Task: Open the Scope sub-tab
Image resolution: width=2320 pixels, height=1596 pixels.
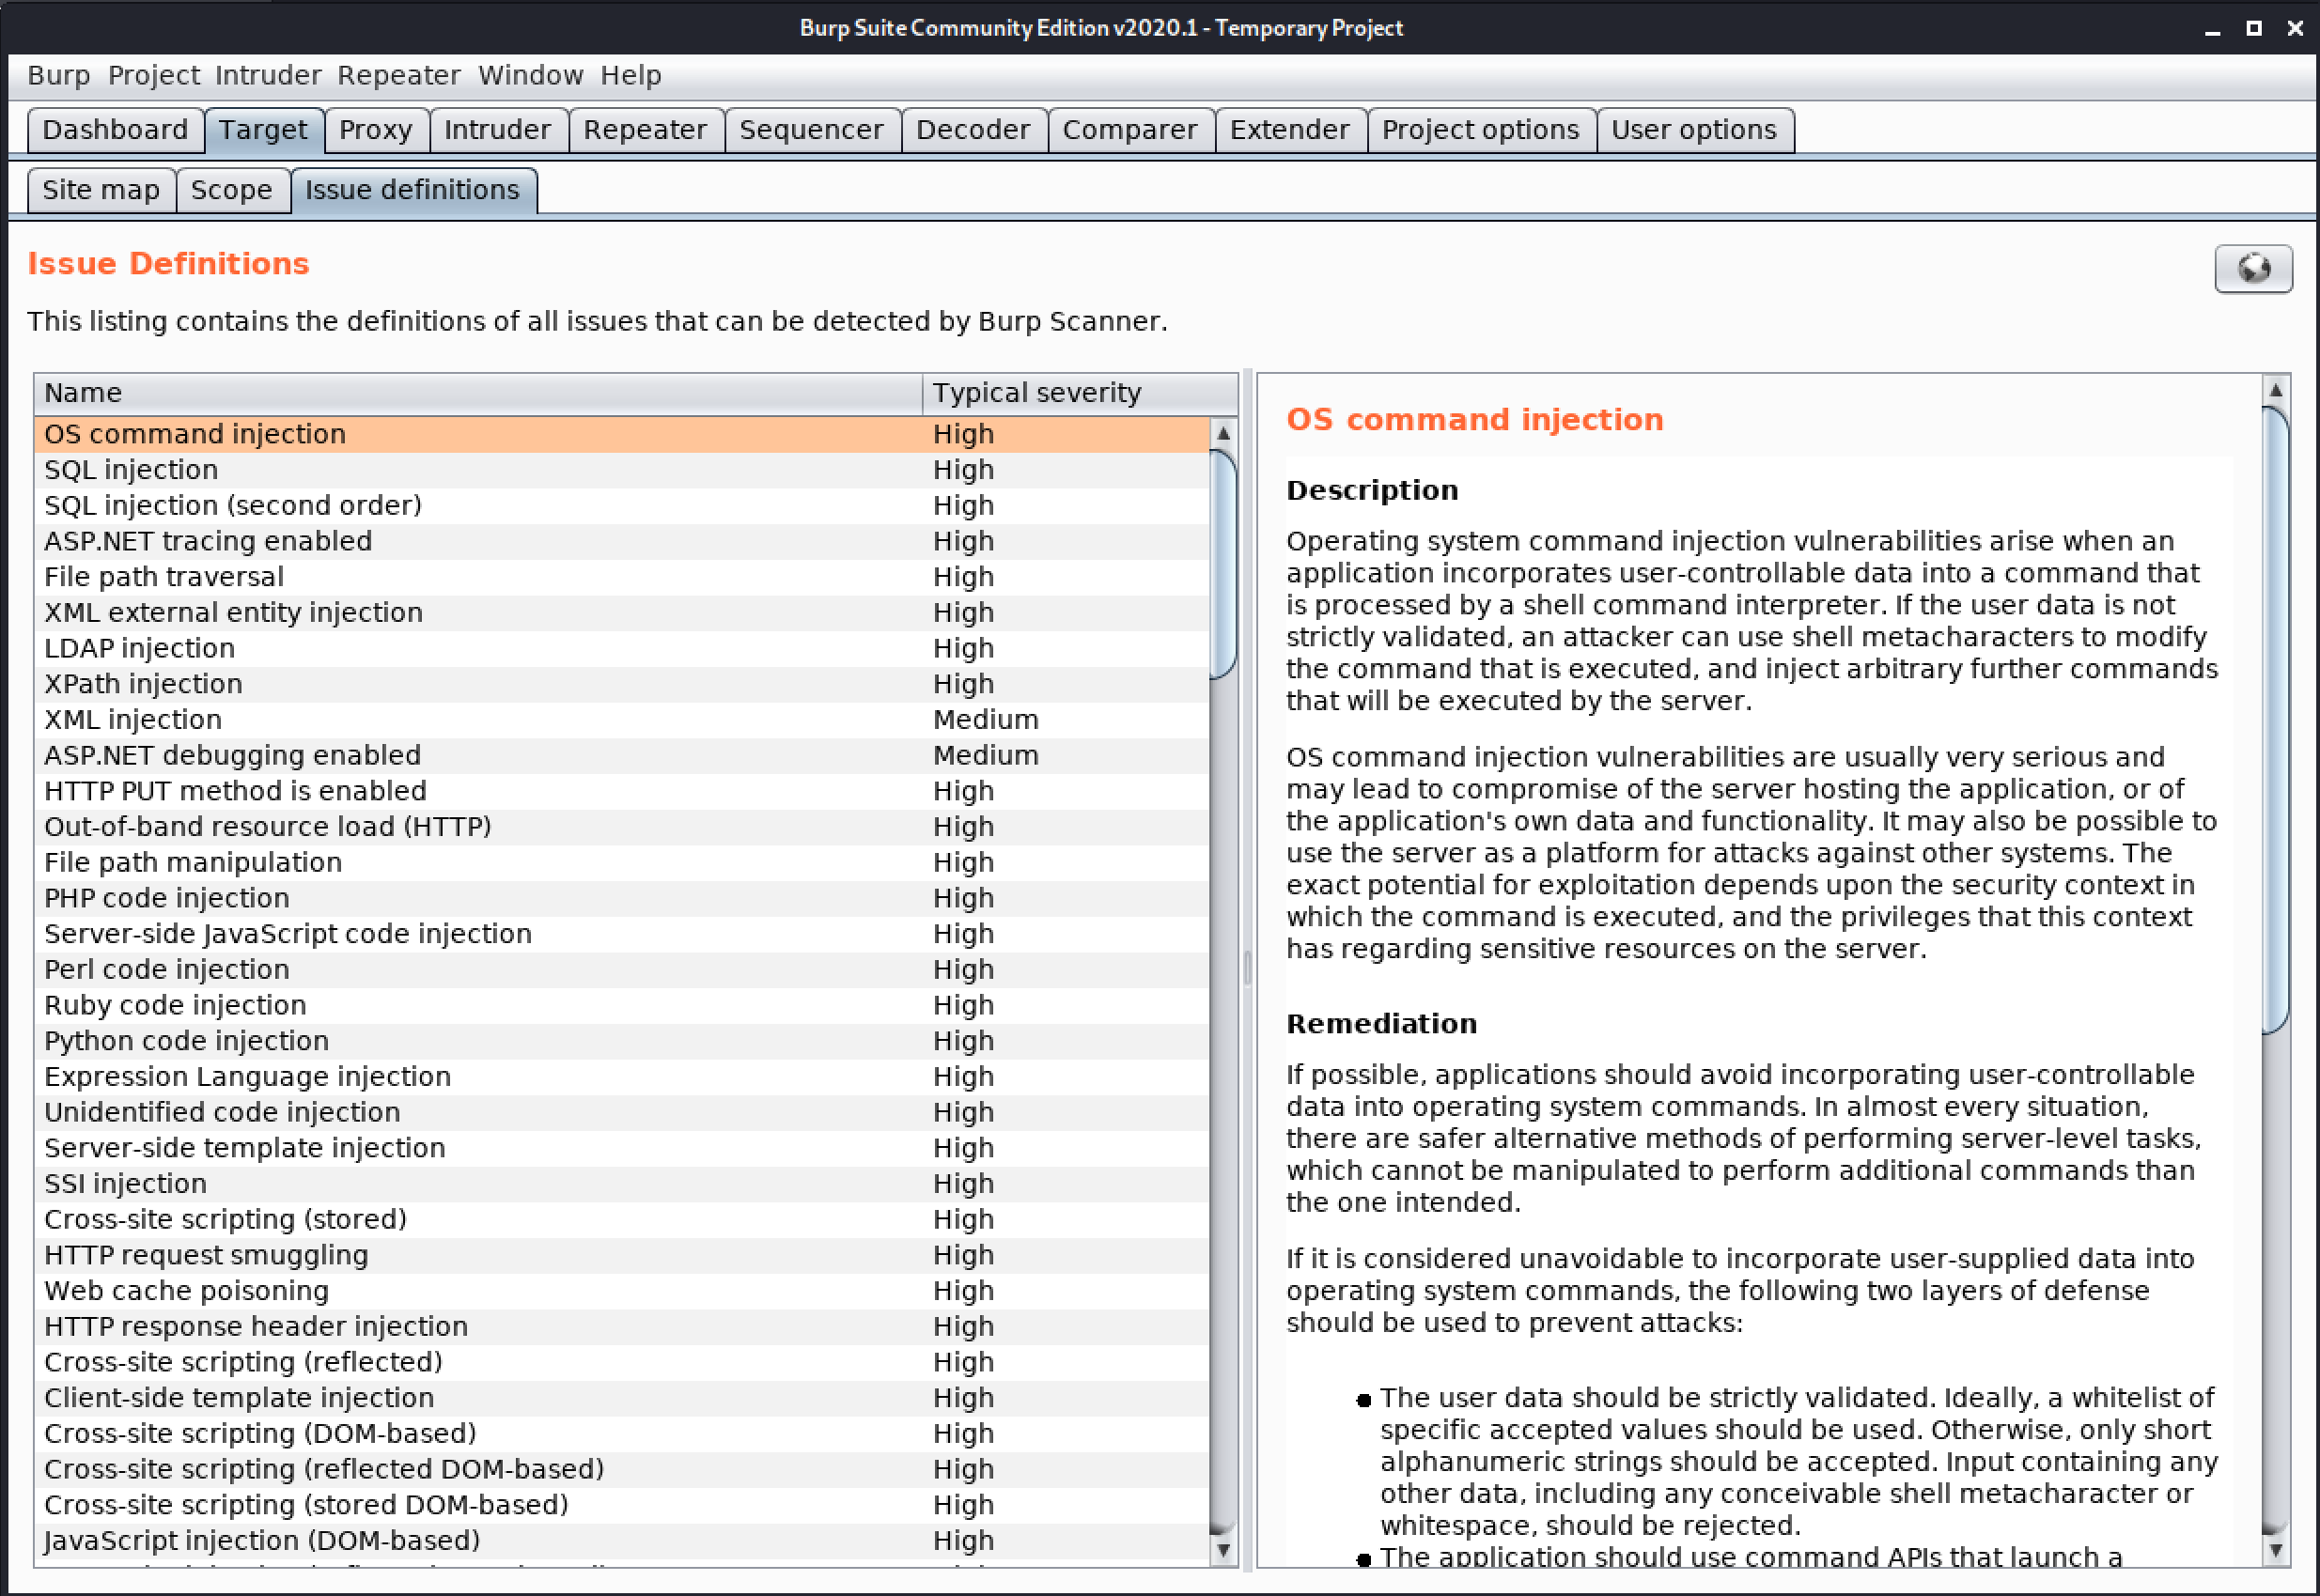Action: click(x=231, y=190)
